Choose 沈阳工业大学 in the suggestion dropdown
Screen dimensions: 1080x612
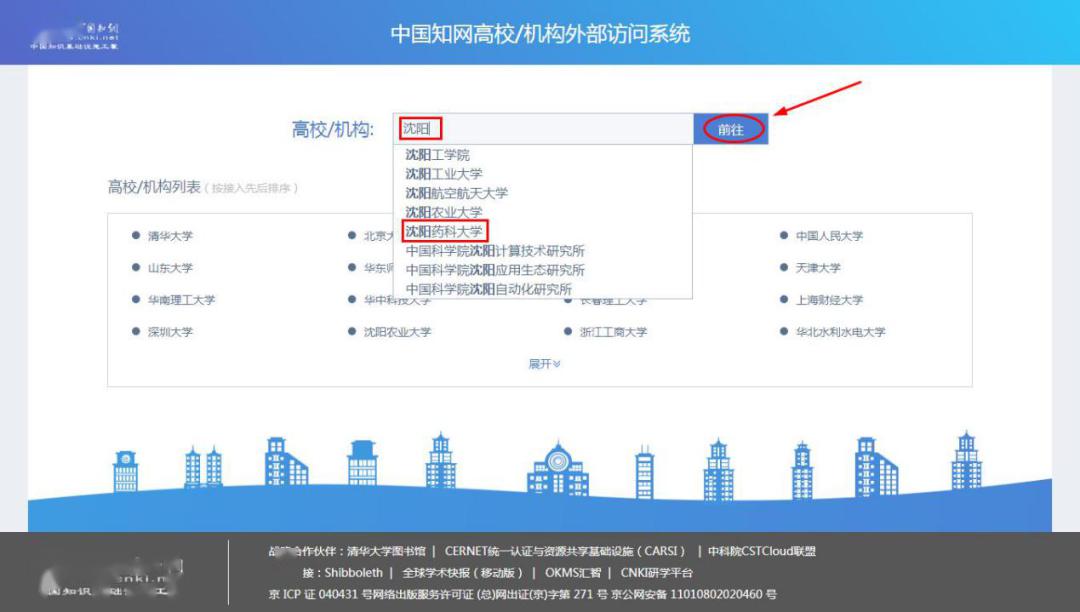coord(444,174)
